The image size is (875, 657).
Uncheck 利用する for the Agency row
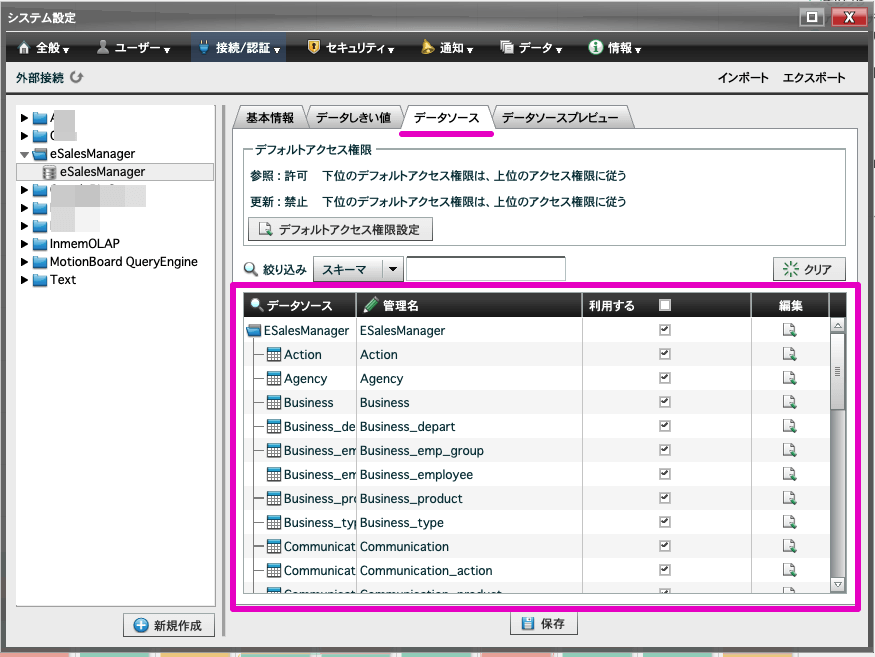click(665, 377)
